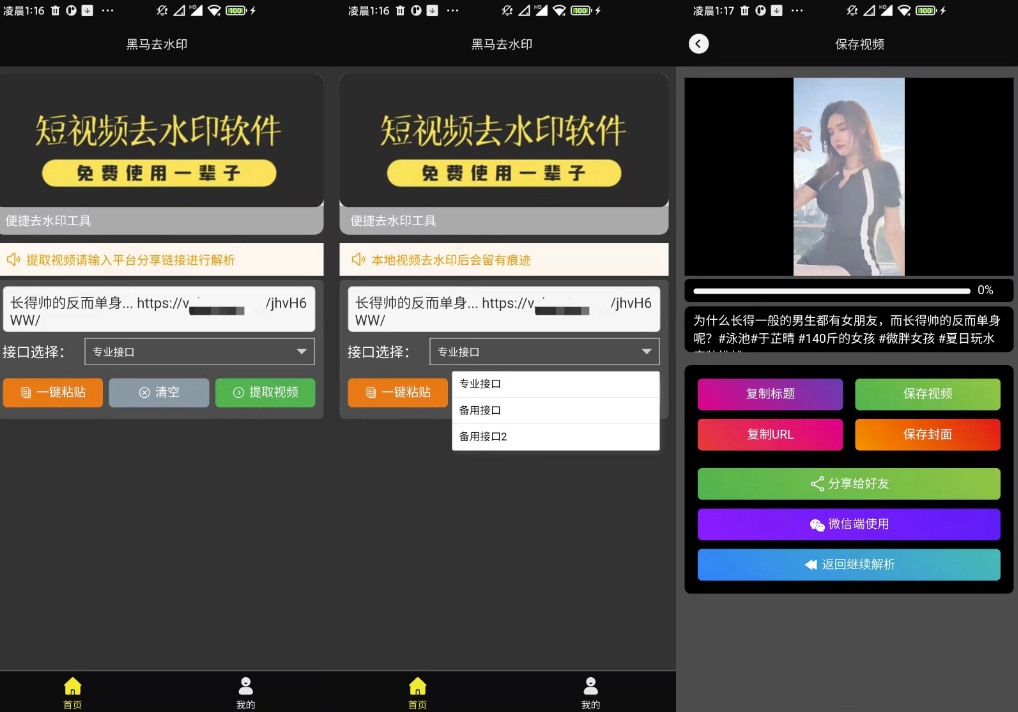Select 备用接口2 option from dropdown list

coord(556,437)
